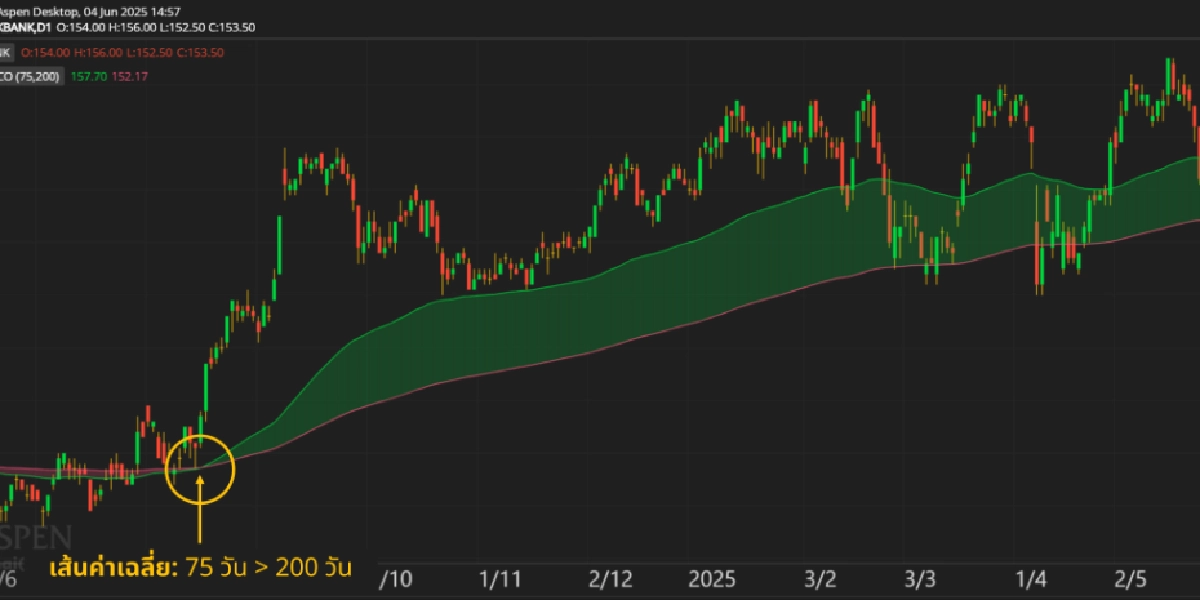The width and height of the screenshot is (1200, 600).
Task: Click the pink 152.17 indicator value
Action: [131, 77]
